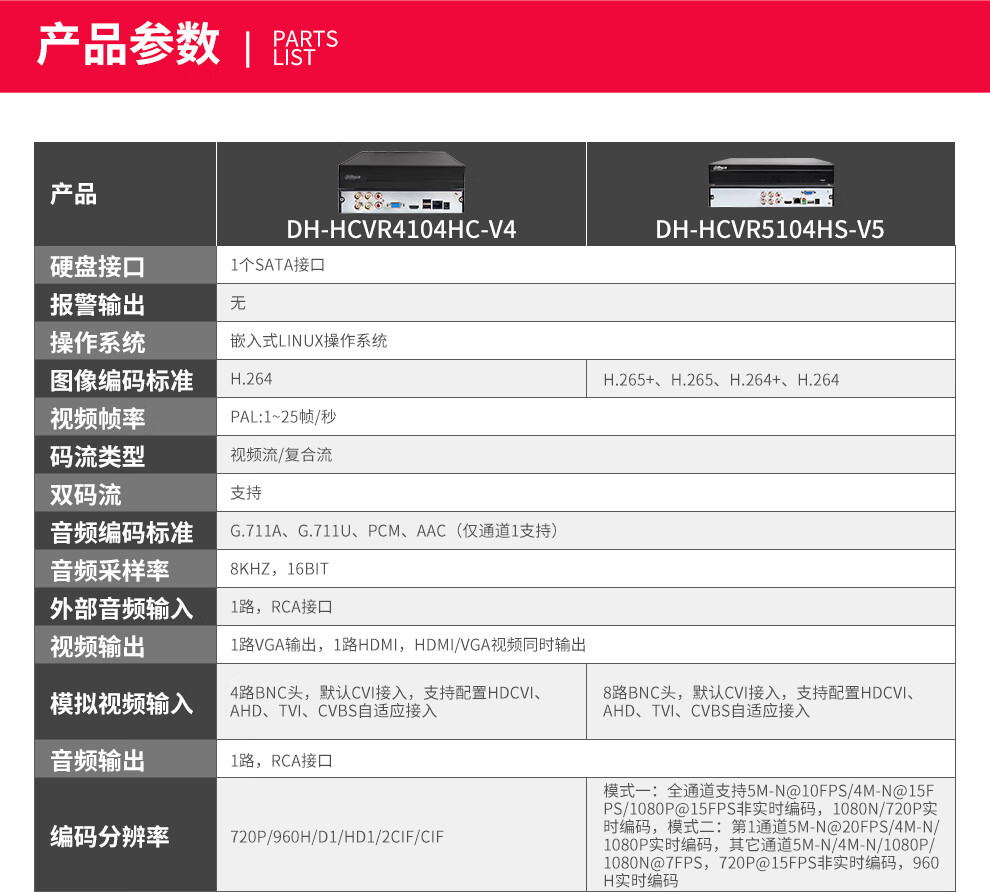Click the 外部音频输入 row label
The height and width of the screenshot is (892, 990).
coord(122,609)
